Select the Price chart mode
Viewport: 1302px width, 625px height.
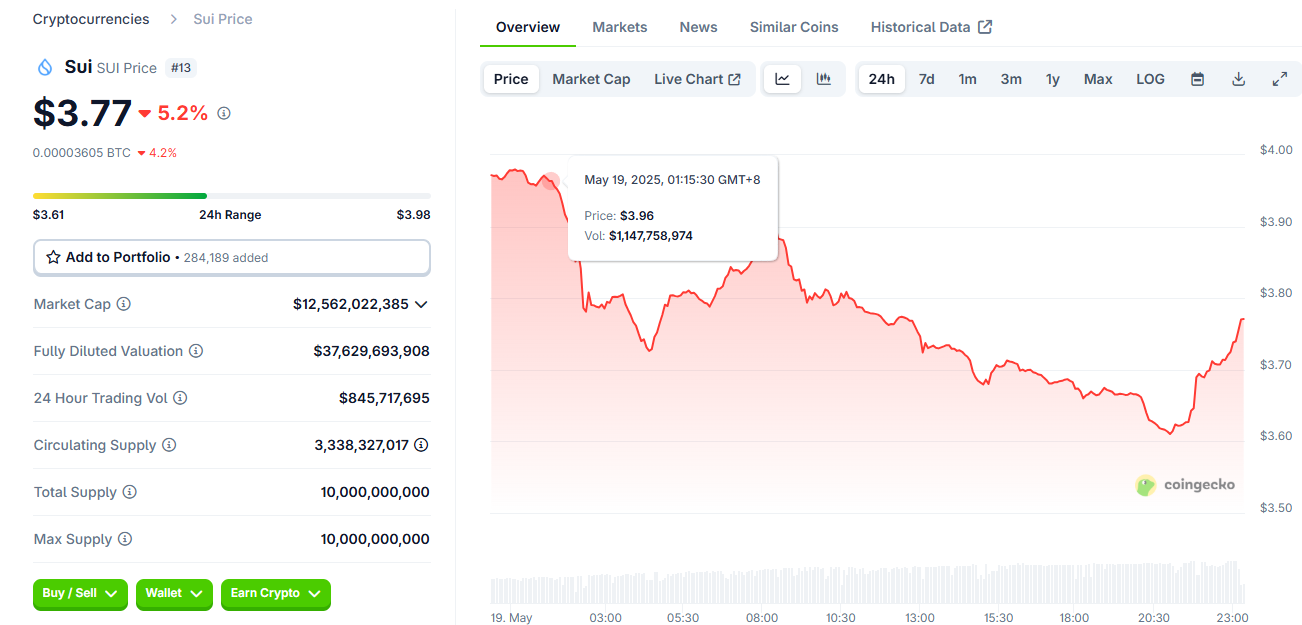click(x=511, y=79)
